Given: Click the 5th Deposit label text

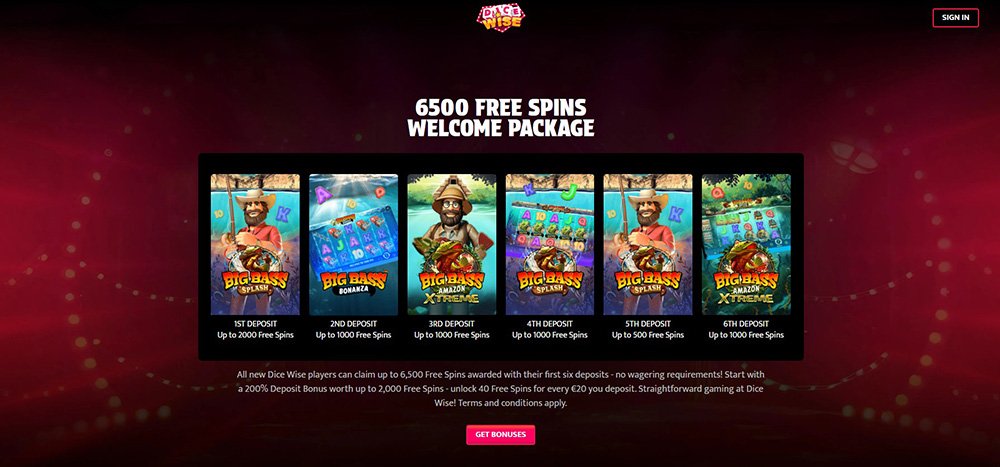Looking at the screenshot, I should (x=648, y=324).
